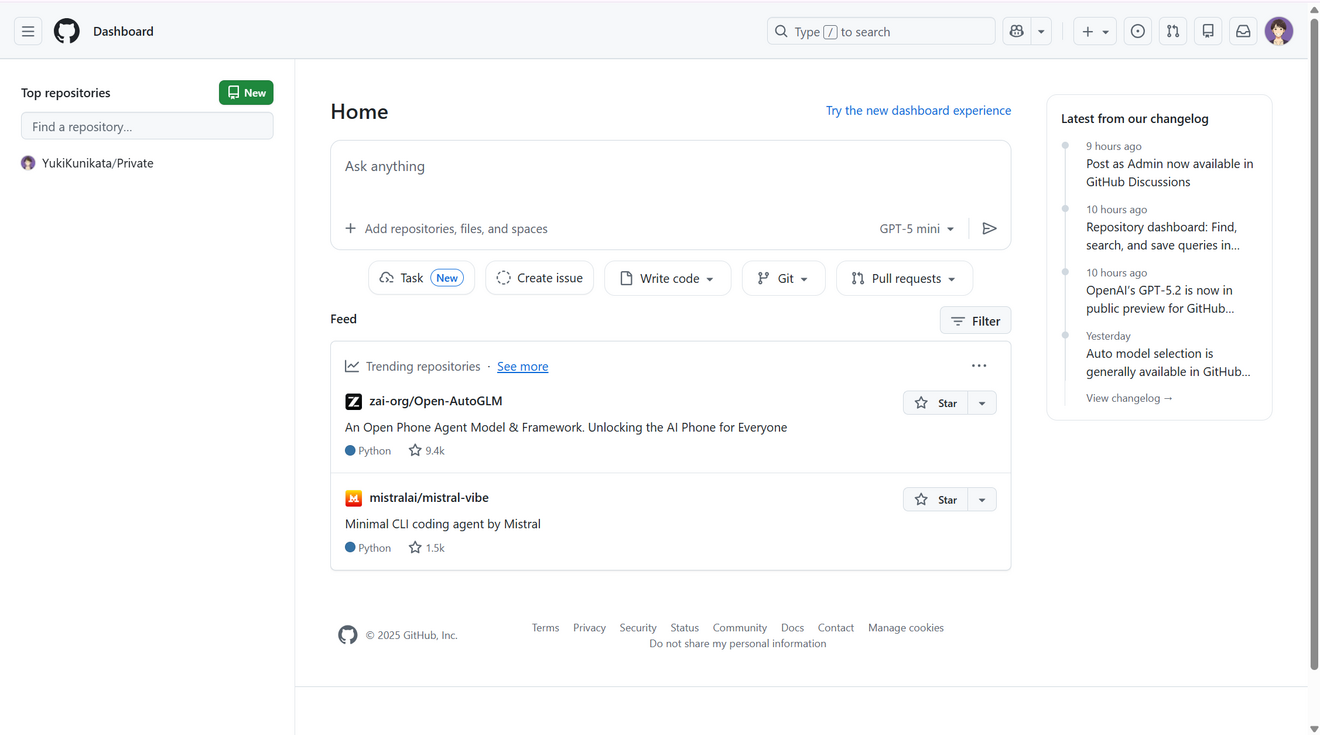Click the green New repository button
The height and width of the screenshot is (735, 1320).
tap(246, 92)
